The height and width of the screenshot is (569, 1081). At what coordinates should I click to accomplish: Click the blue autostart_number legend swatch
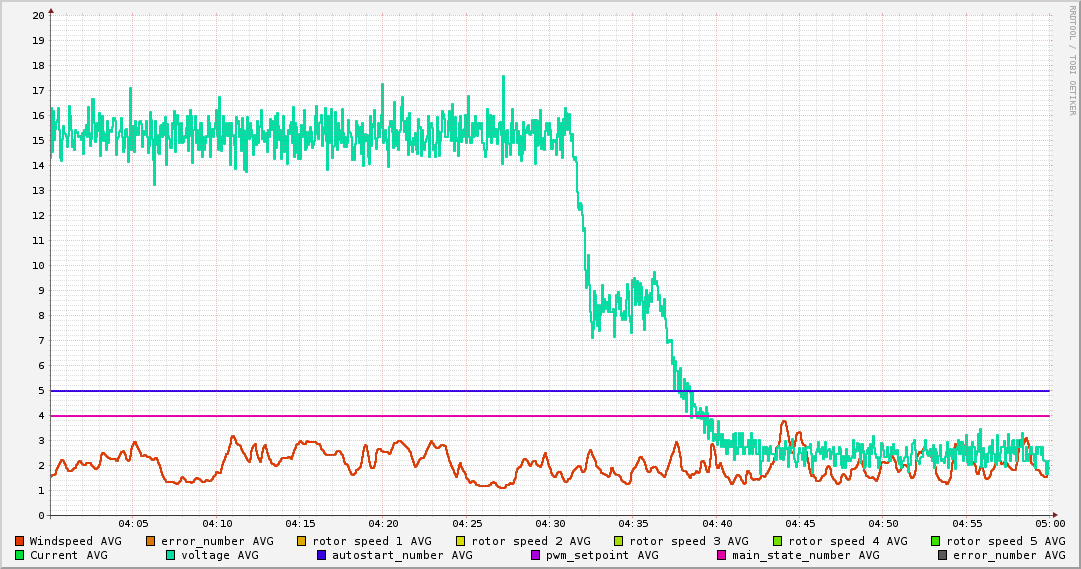coord(321,555)
